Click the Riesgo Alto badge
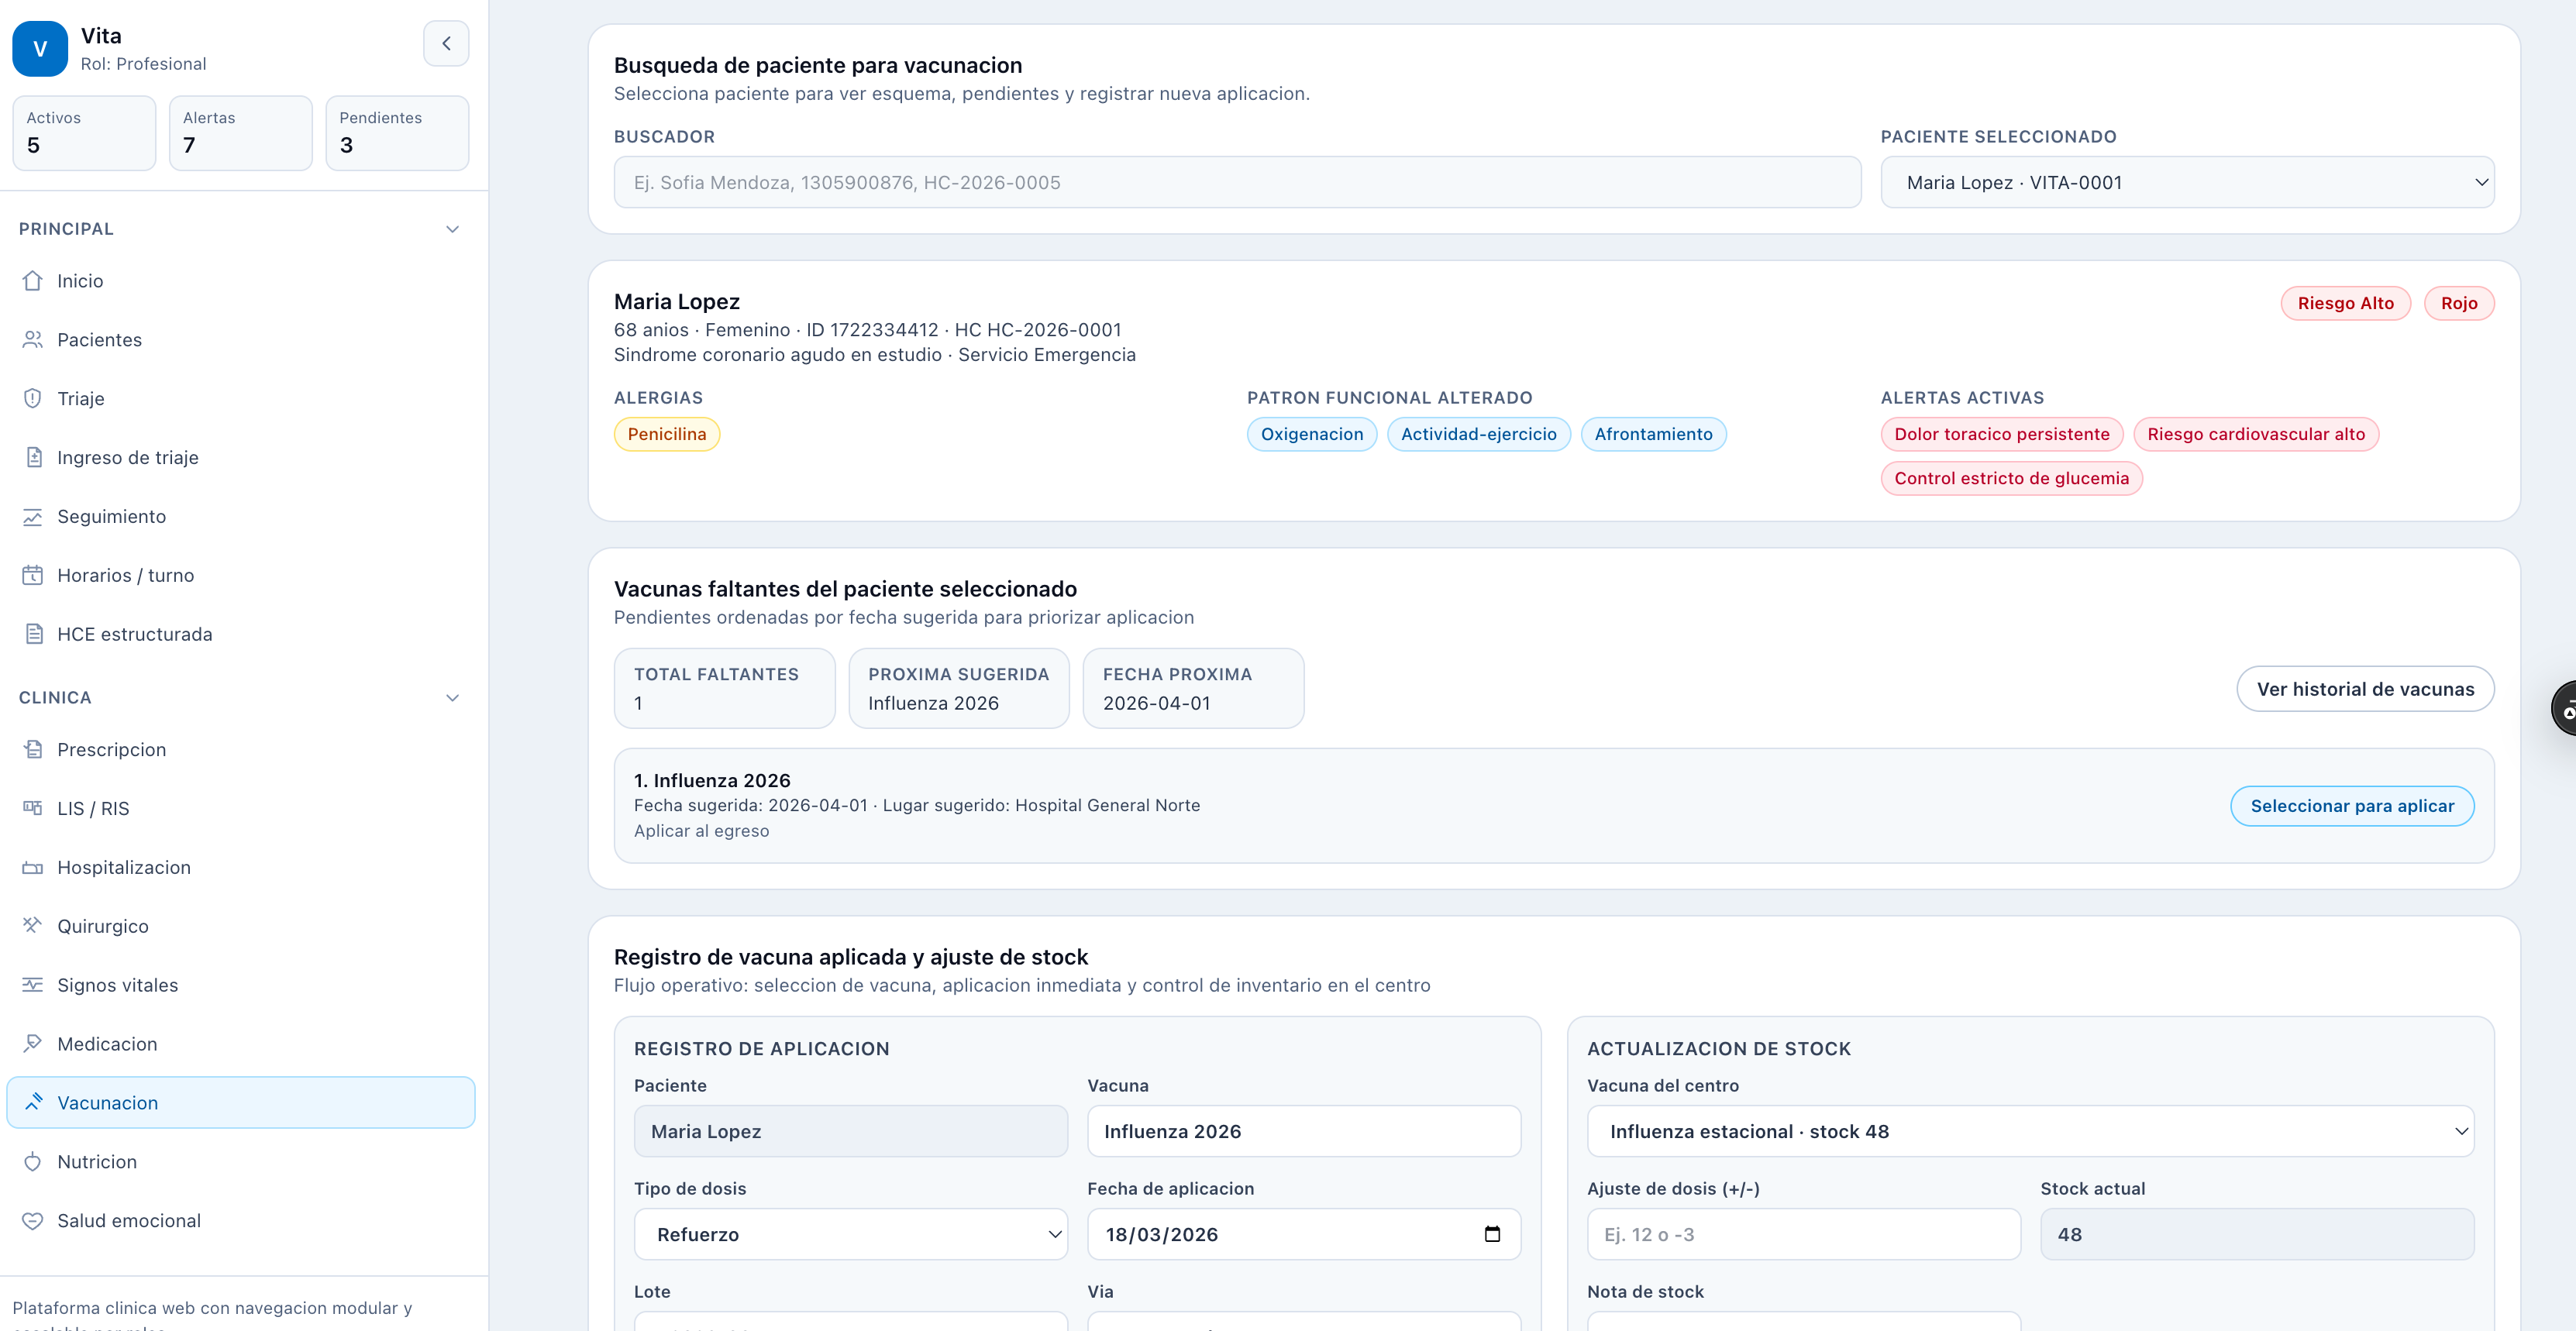Image resolution: width=2576 pixels, height=1331 pixels. point(2346,304)
